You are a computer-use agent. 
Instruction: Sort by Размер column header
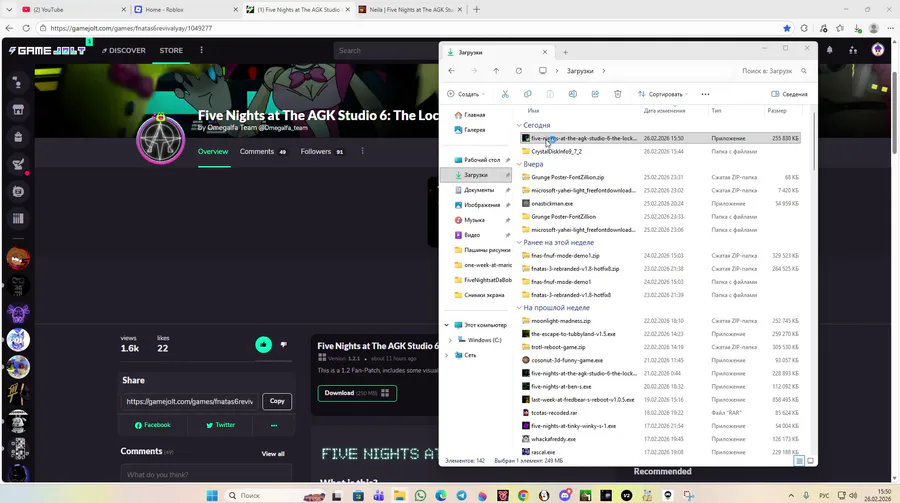point(777,111)
